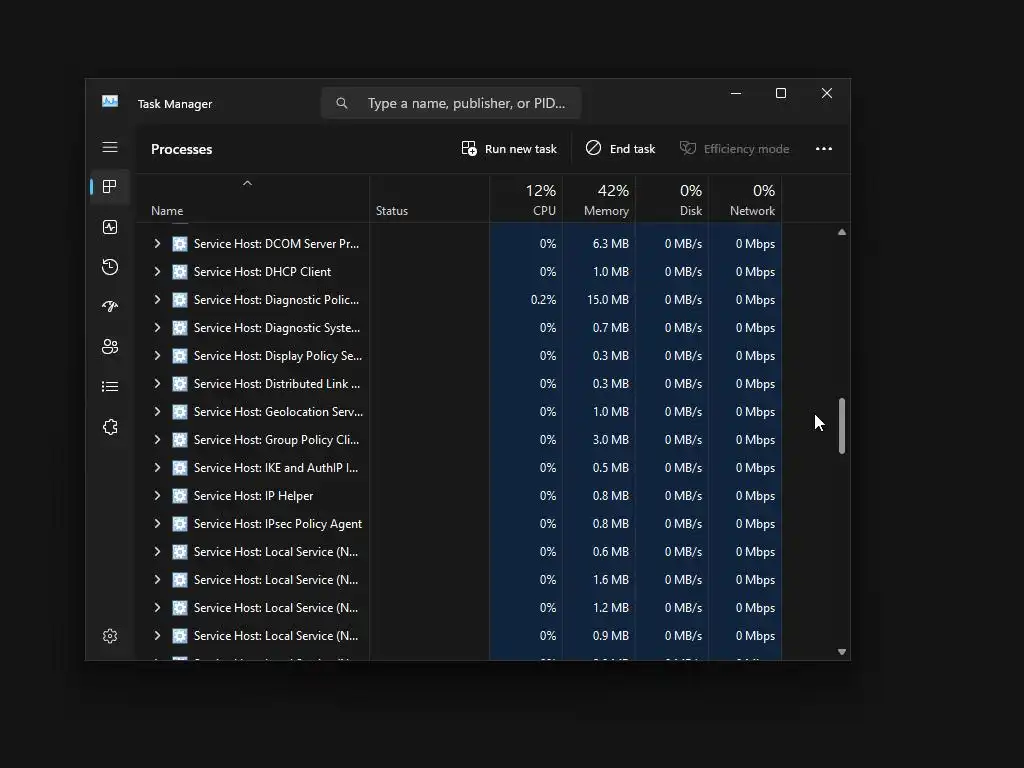
Task: Open the Details list sidebar icon
Action: (x=110, y=387)
